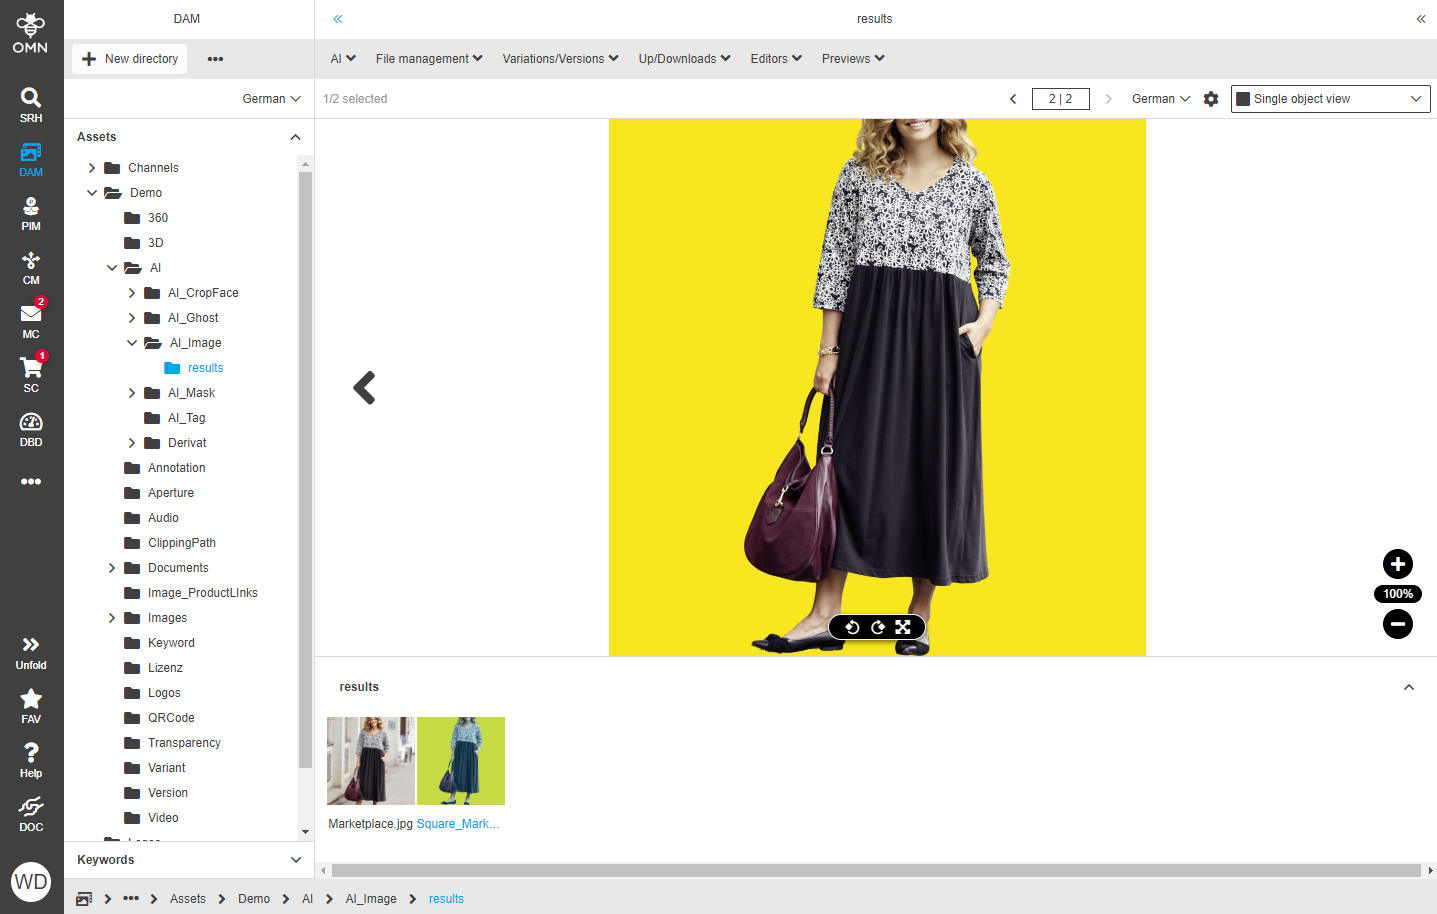Open the DOC documentation section
The image size is (1437, 914).
tap(31, 812)
